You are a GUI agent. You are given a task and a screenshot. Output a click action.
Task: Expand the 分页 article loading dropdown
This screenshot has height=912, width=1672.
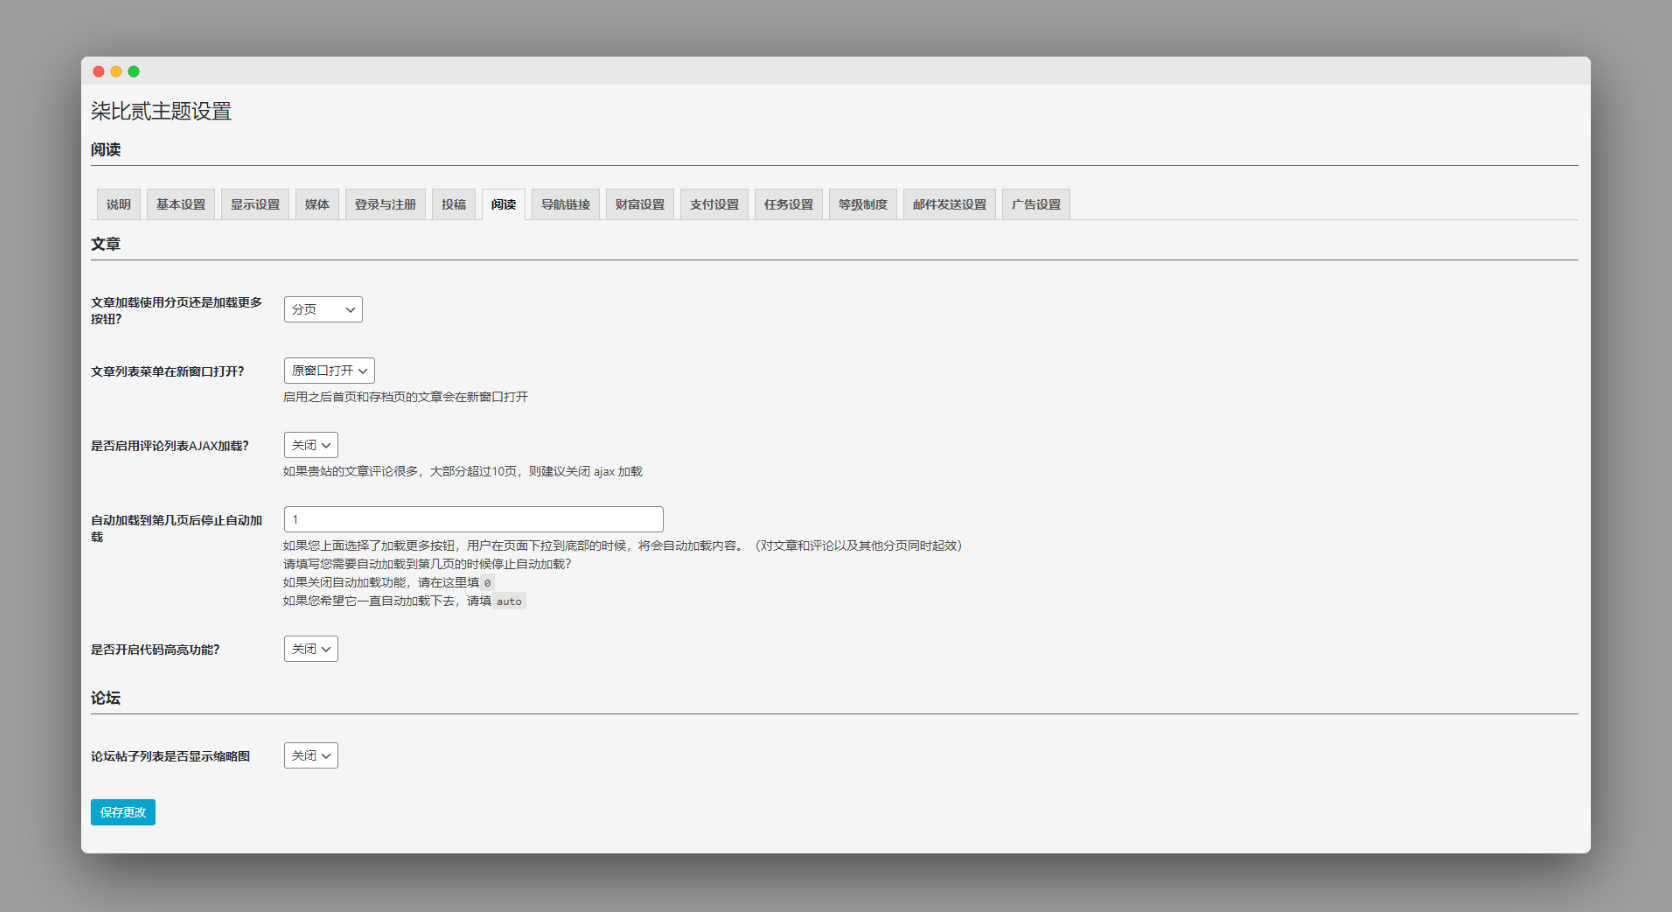pos(323,310)
